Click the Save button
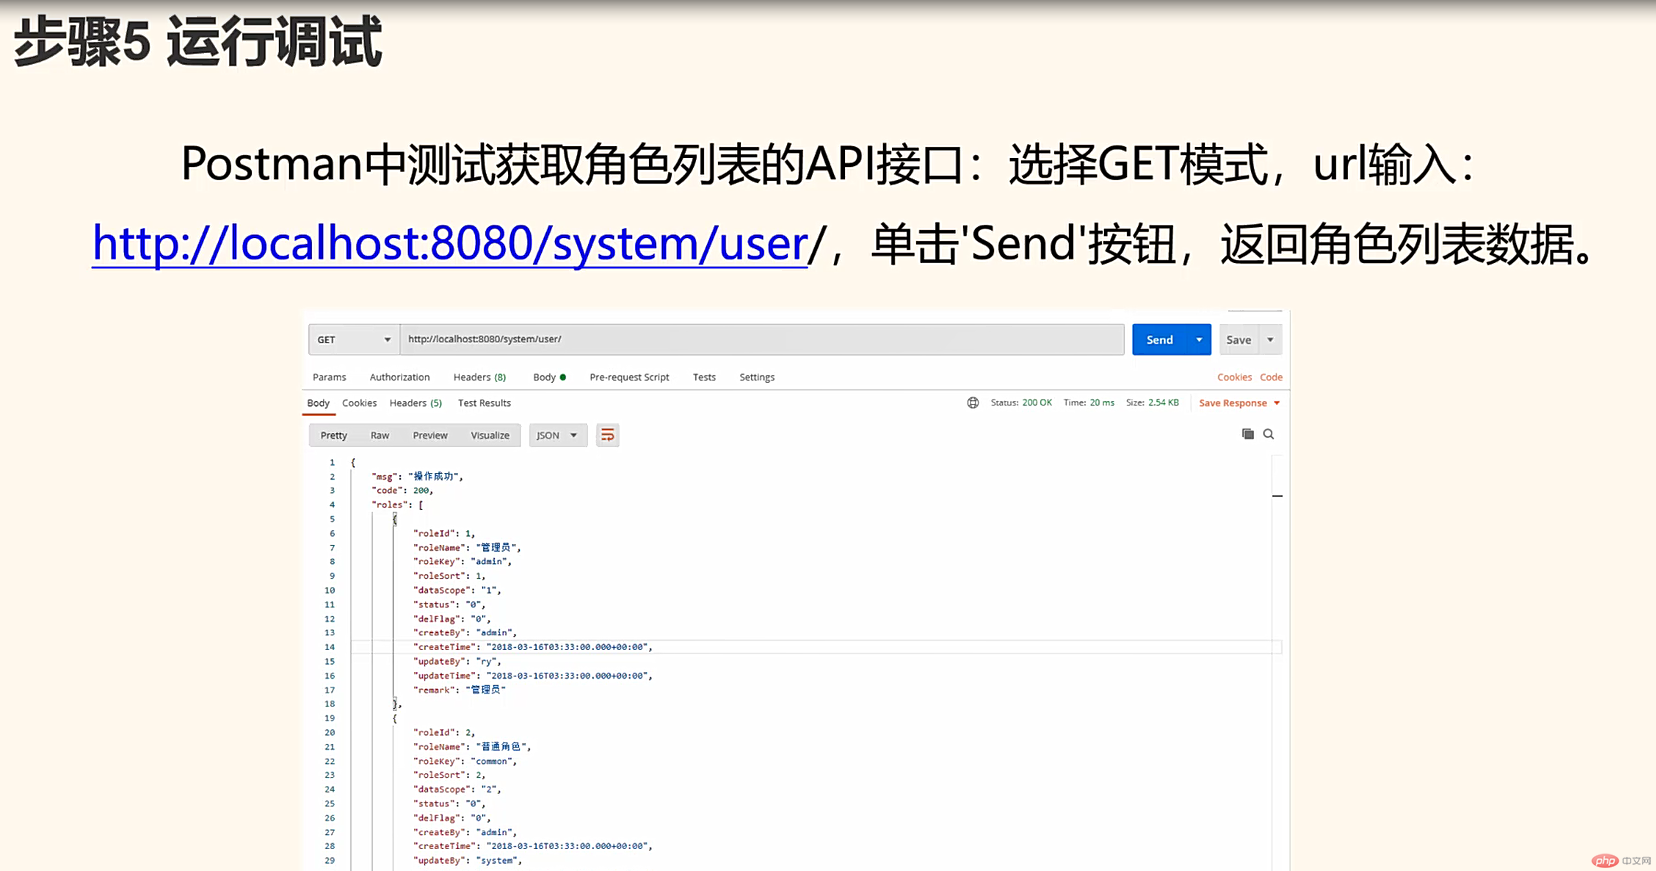 pyautogui.click(x=1239, y=340)
